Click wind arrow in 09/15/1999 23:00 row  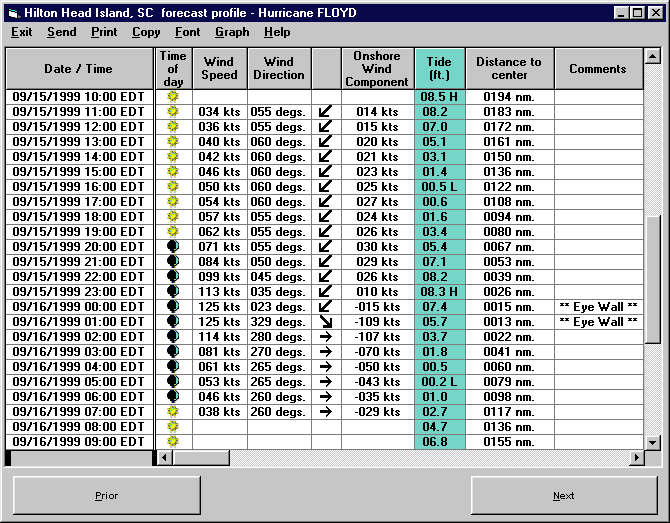coord(325,291)
